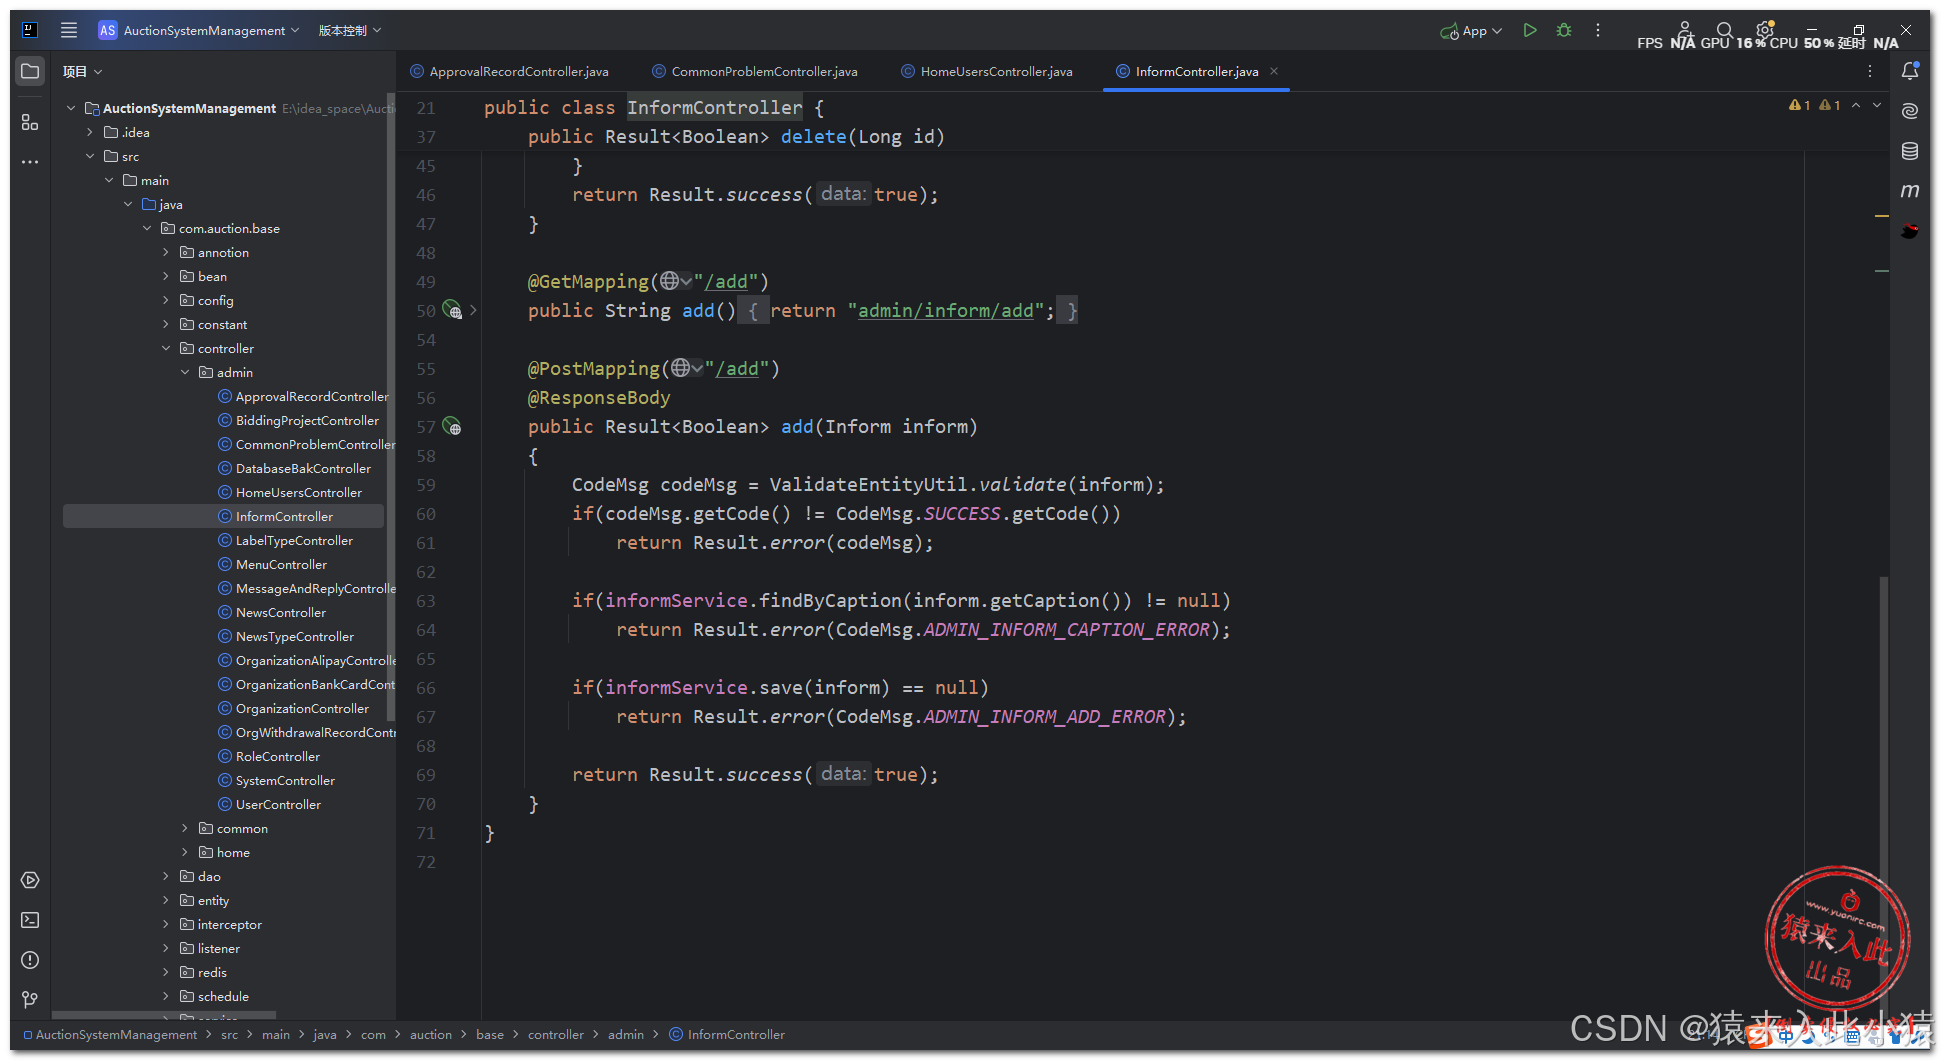Click breadcrumb AuctionSystemManagement in navigation bar
This screenshot has height=1061, width=1941.
point(116,1034)
